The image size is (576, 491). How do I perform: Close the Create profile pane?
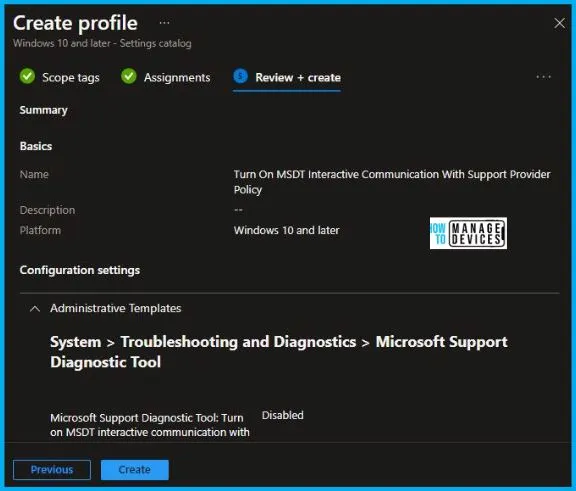[559, 23]
